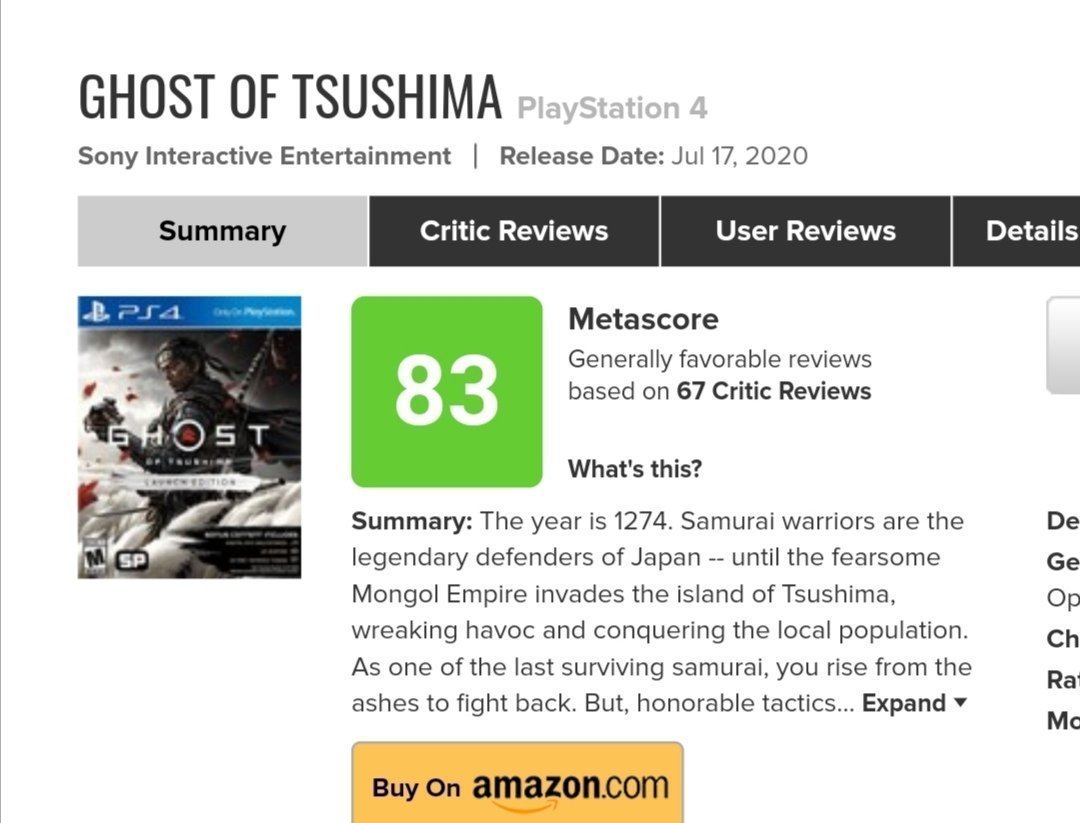1080x823 pixels.
Task: Open Sony Interactive Entertainment publisher page
Action: pos(265,157)
